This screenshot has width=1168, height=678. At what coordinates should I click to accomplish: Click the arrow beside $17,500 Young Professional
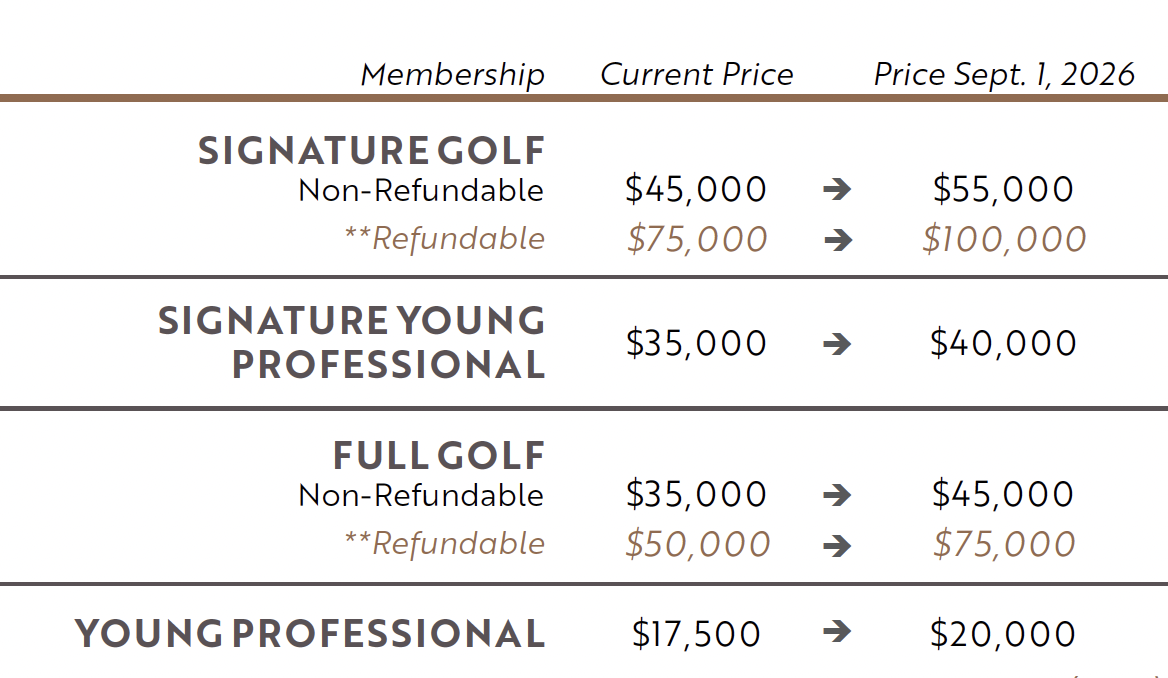click(x=837, y=632)
